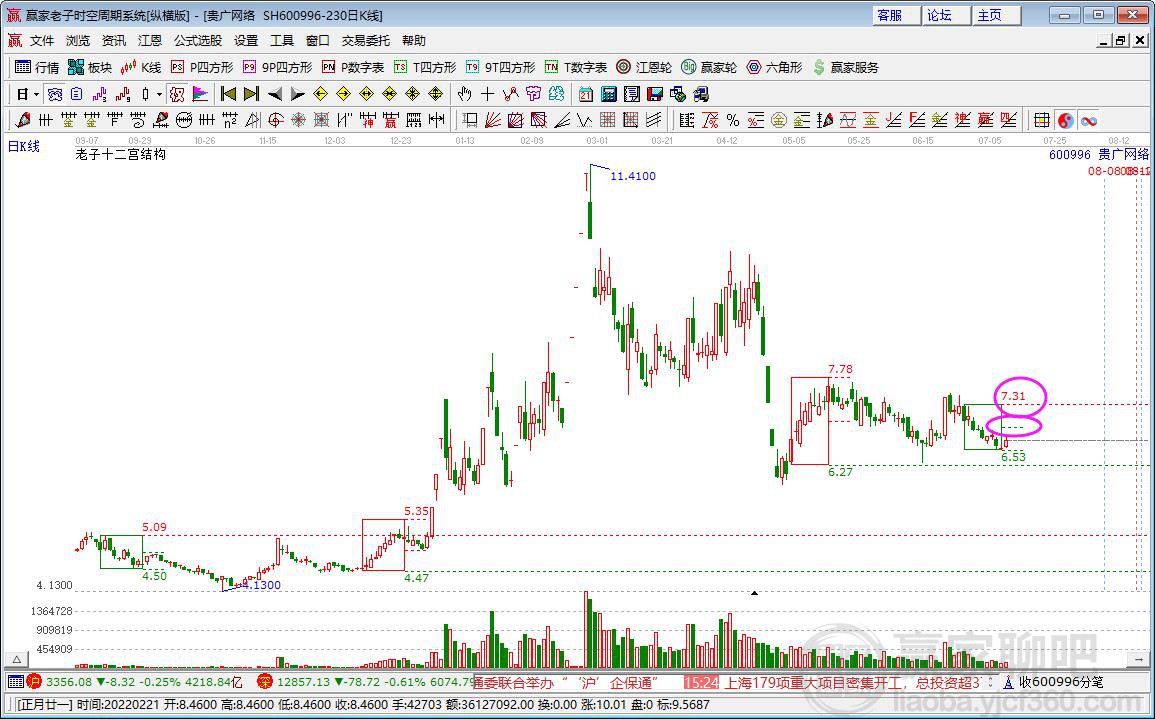This screenshot has width=1155, height=719.
Task: Select the red 神 line tool
Action: [x=368, y=120]
